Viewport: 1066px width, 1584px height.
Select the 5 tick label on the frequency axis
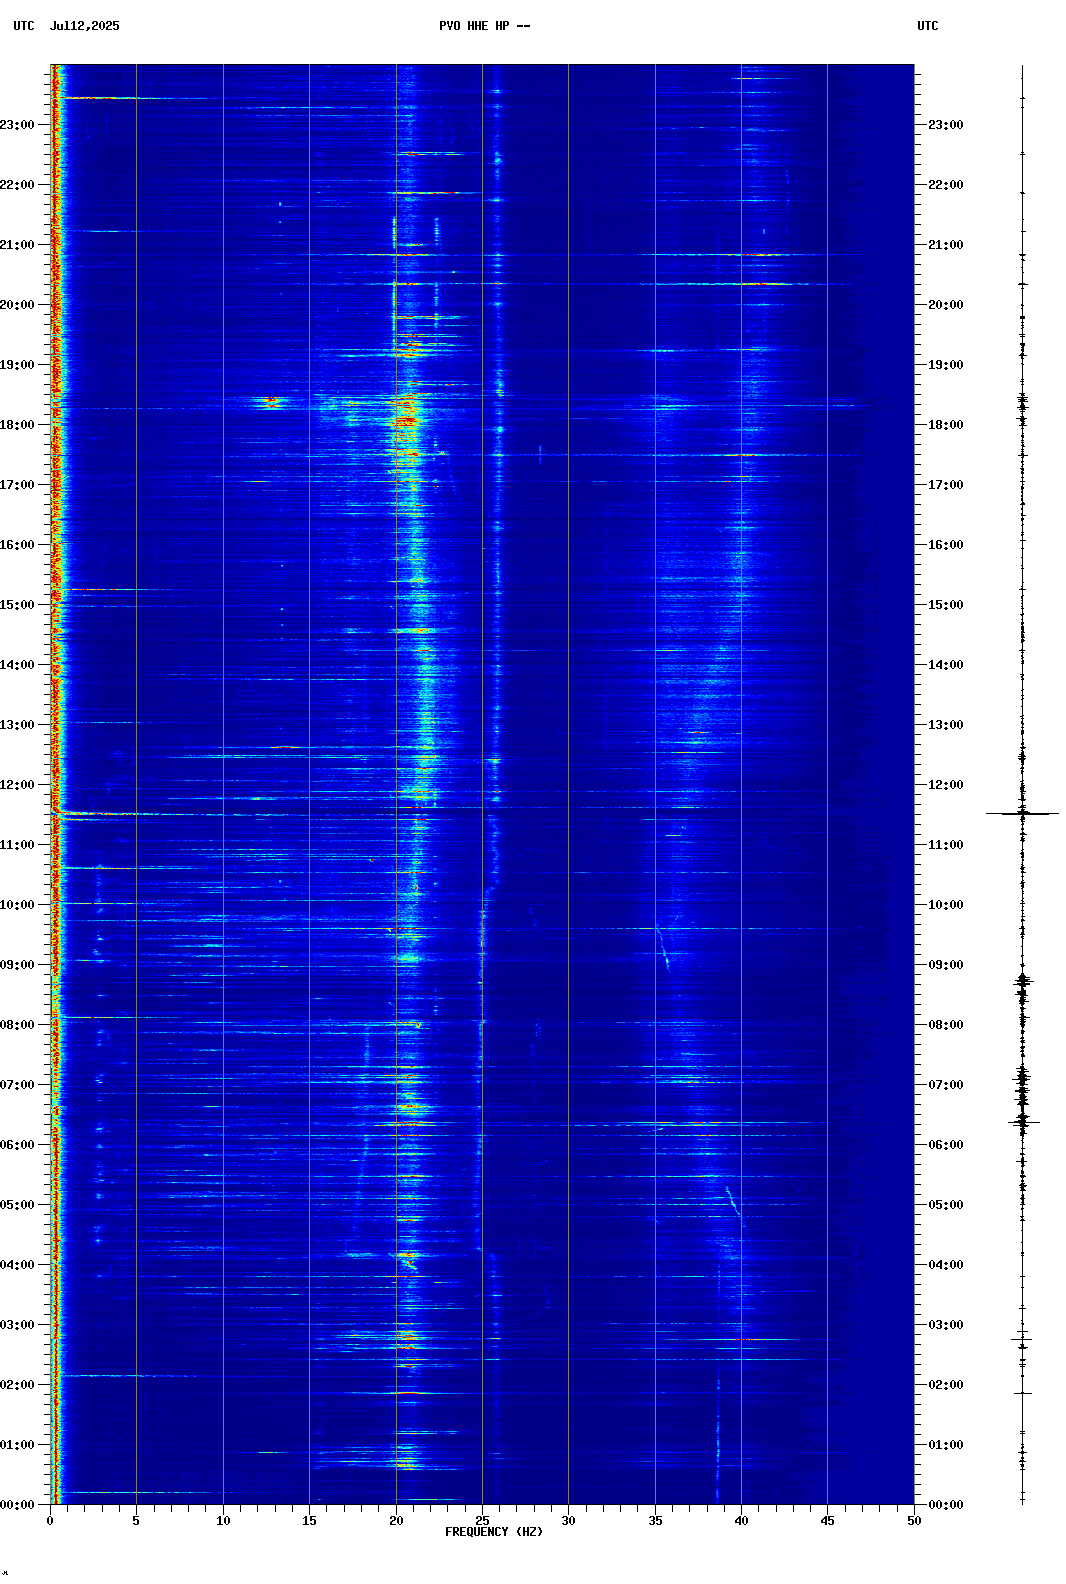pyautogui.click(x=136, y=1521)
